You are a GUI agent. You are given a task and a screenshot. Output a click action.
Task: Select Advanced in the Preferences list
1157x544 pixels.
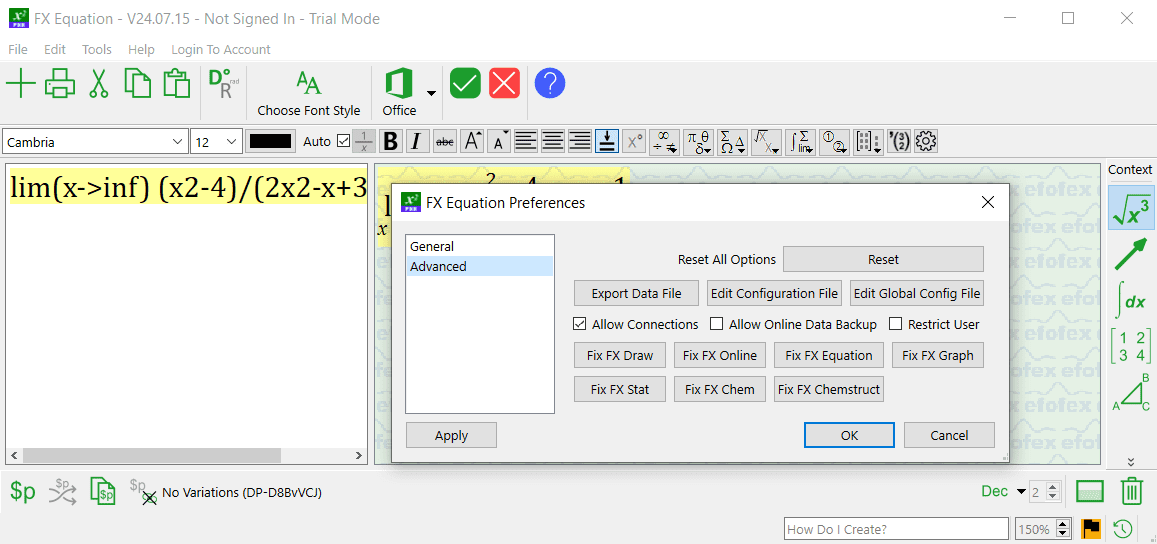(480, 266)
